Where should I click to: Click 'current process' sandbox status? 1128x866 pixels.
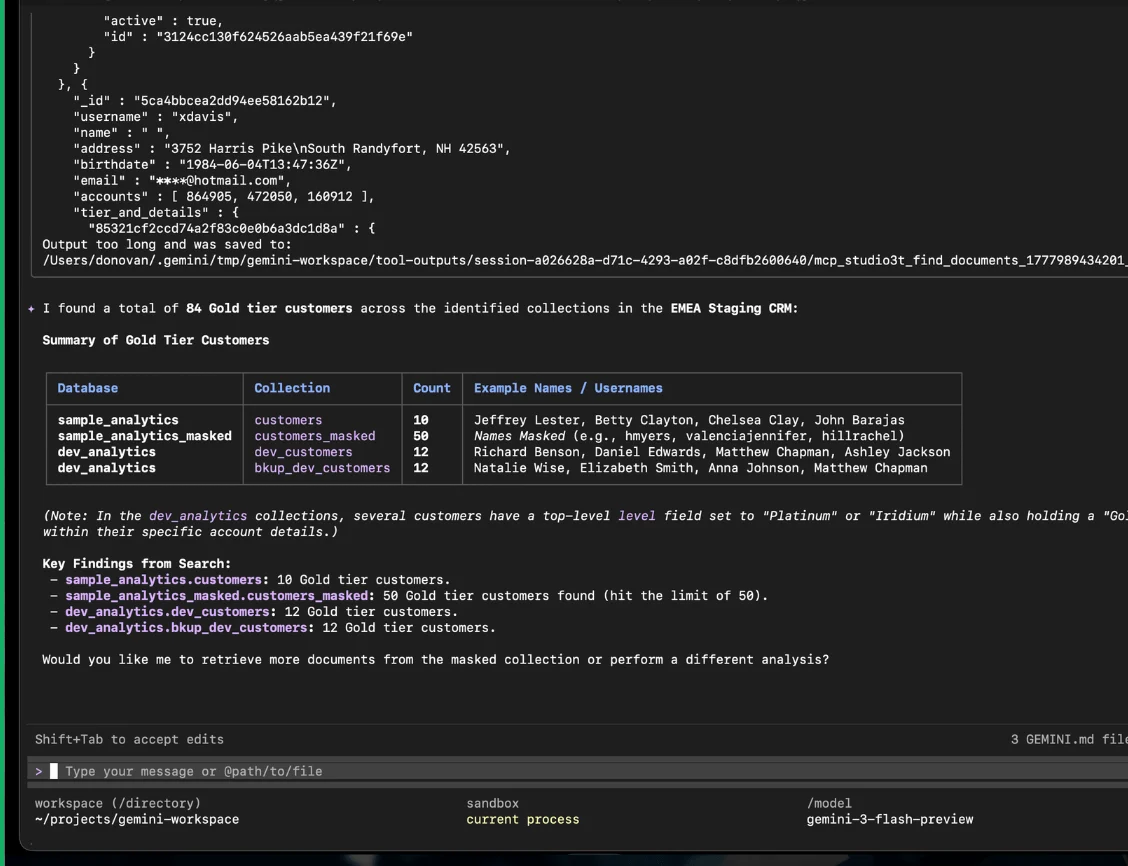click(523, 819)
